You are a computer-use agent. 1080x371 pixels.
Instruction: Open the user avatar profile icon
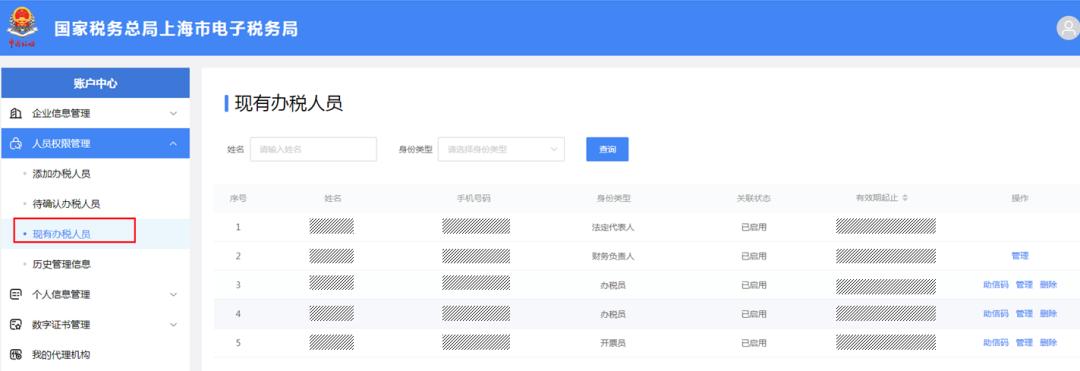(1069, 28)
